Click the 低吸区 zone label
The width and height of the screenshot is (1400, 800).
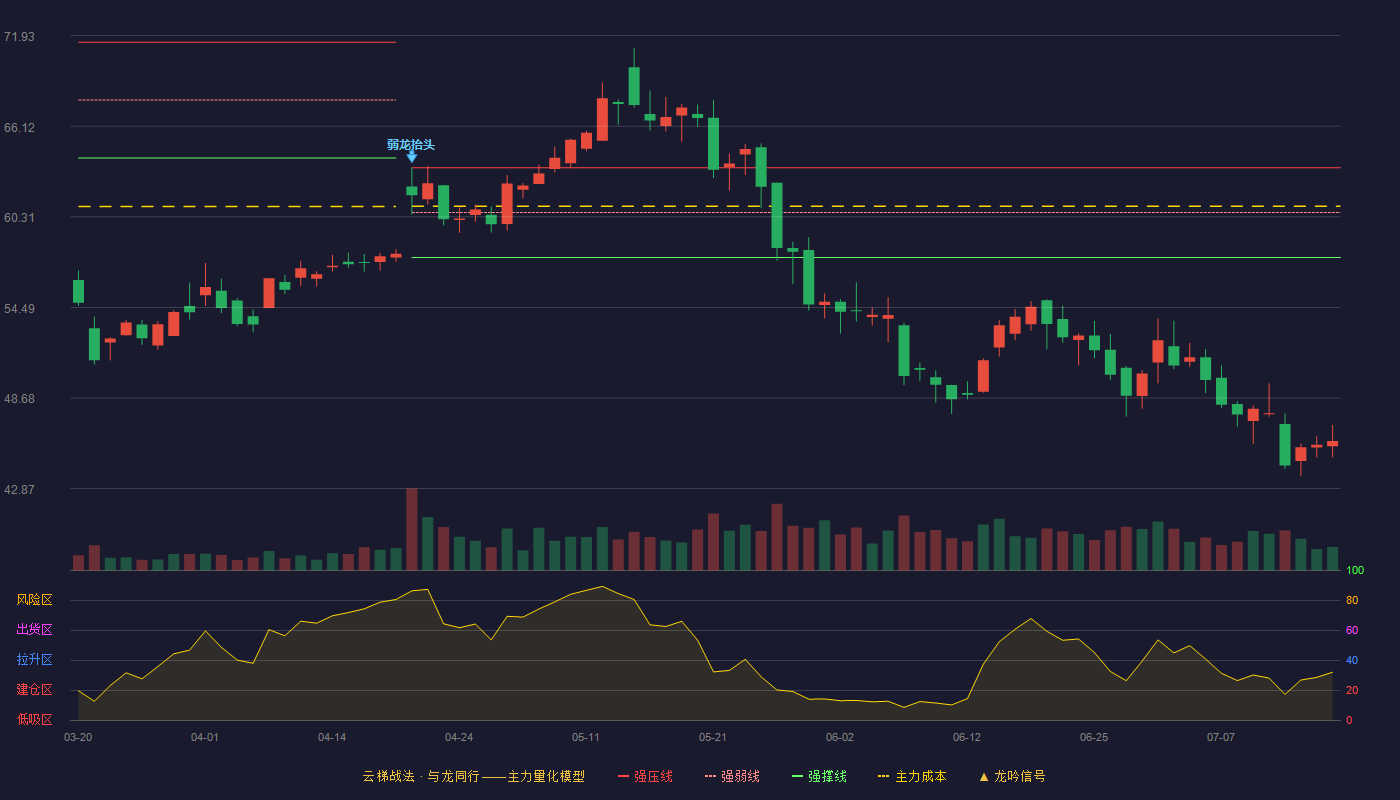pos(34,719)
